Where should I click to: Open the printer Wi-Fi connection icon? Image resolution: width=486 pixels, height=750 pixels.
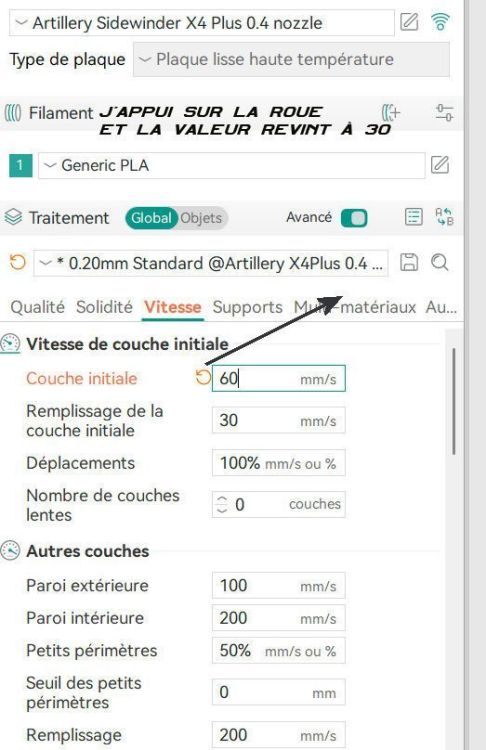(x=440, y=22)
